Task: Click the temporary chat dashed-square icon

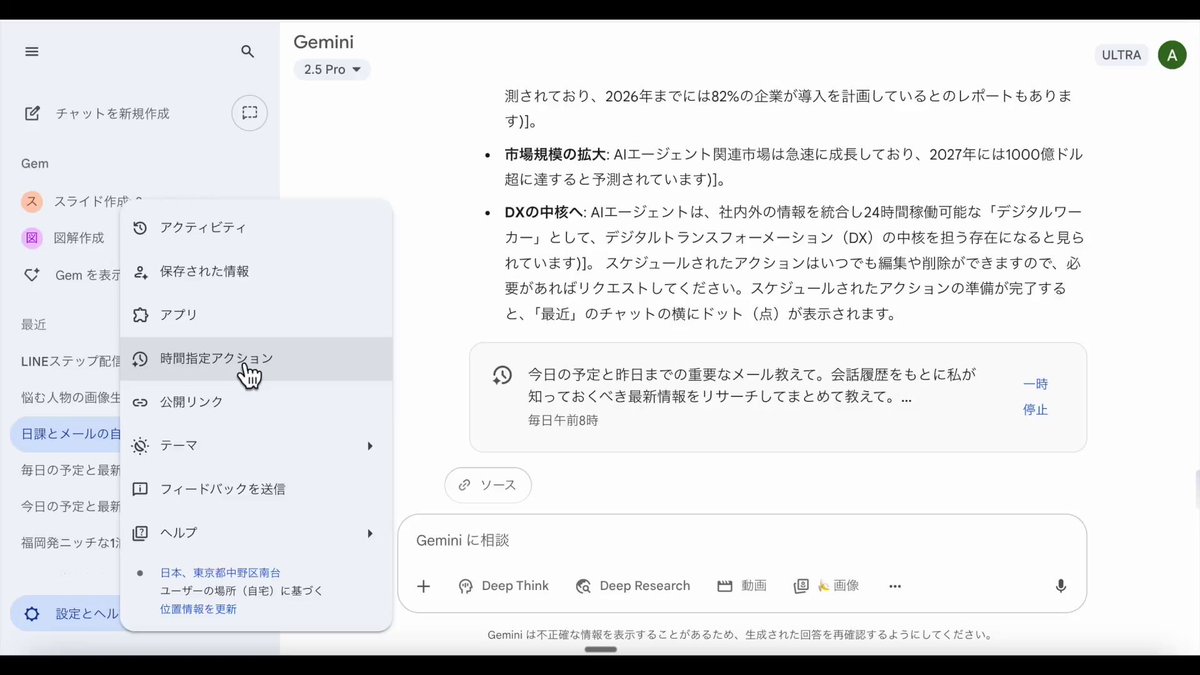Action: (x=250, y=113)
